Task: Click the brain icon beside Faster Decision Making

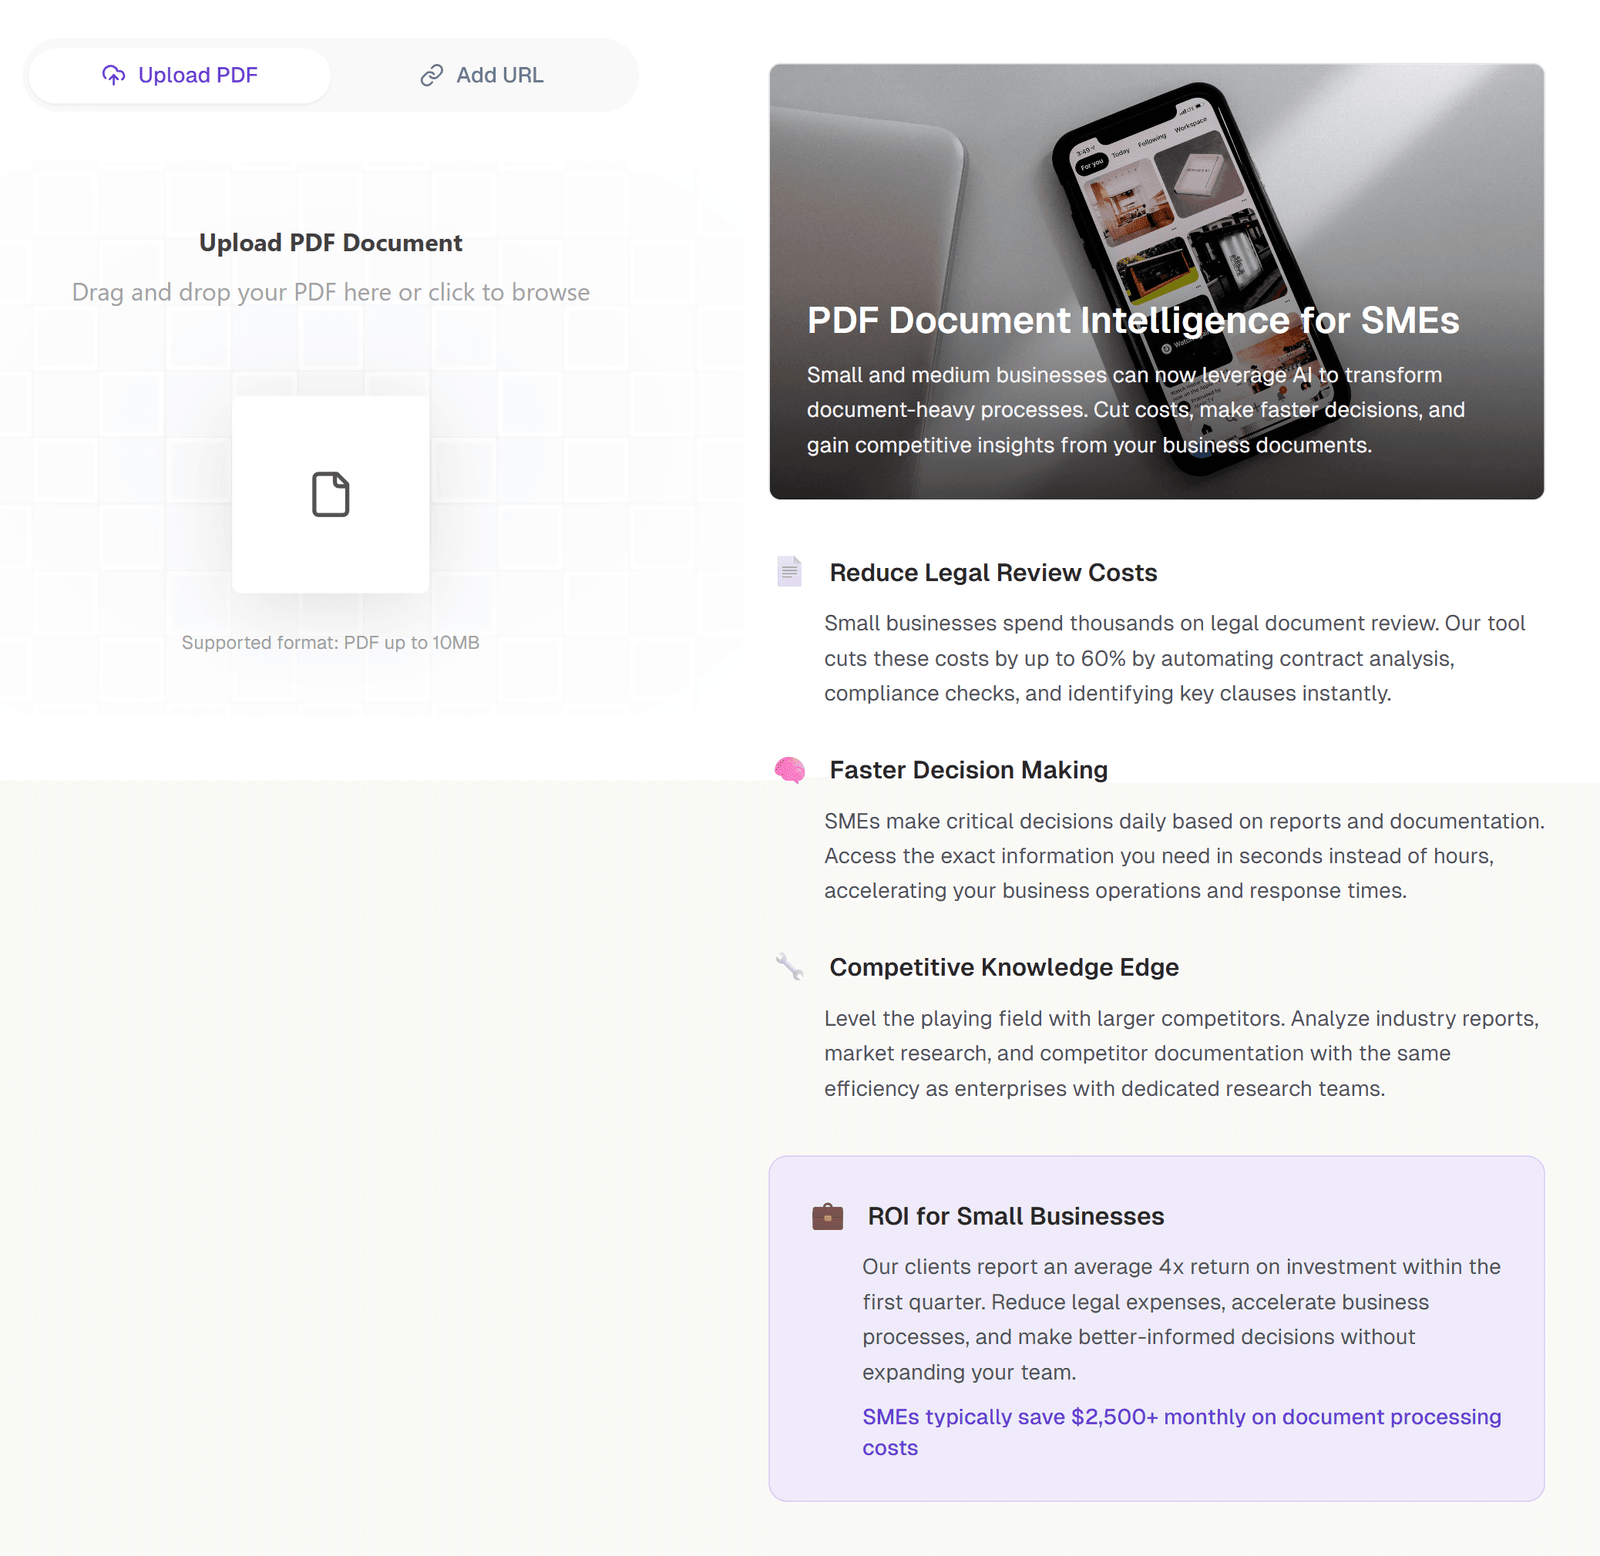Action: [x=789, y=770]
